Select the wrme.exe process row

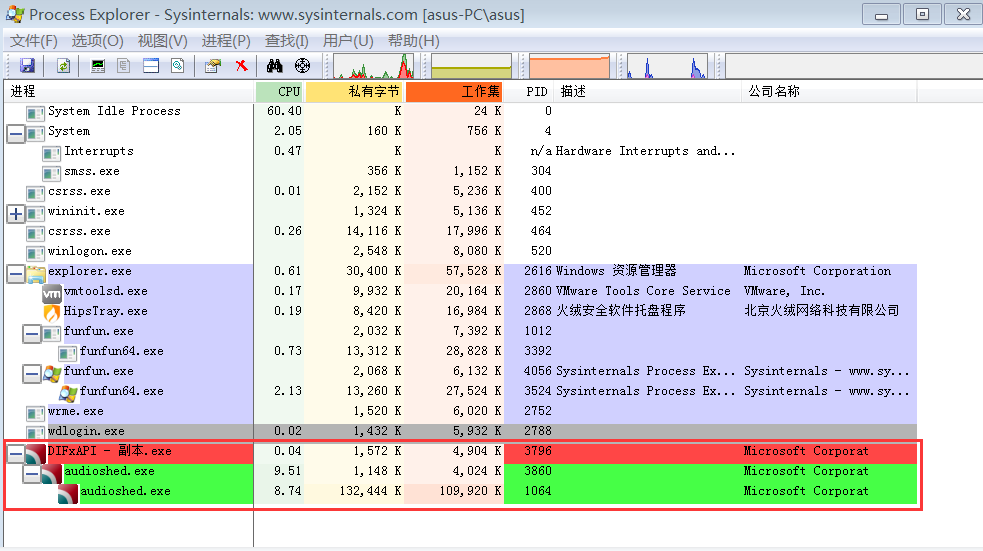(x=461, y=411)
